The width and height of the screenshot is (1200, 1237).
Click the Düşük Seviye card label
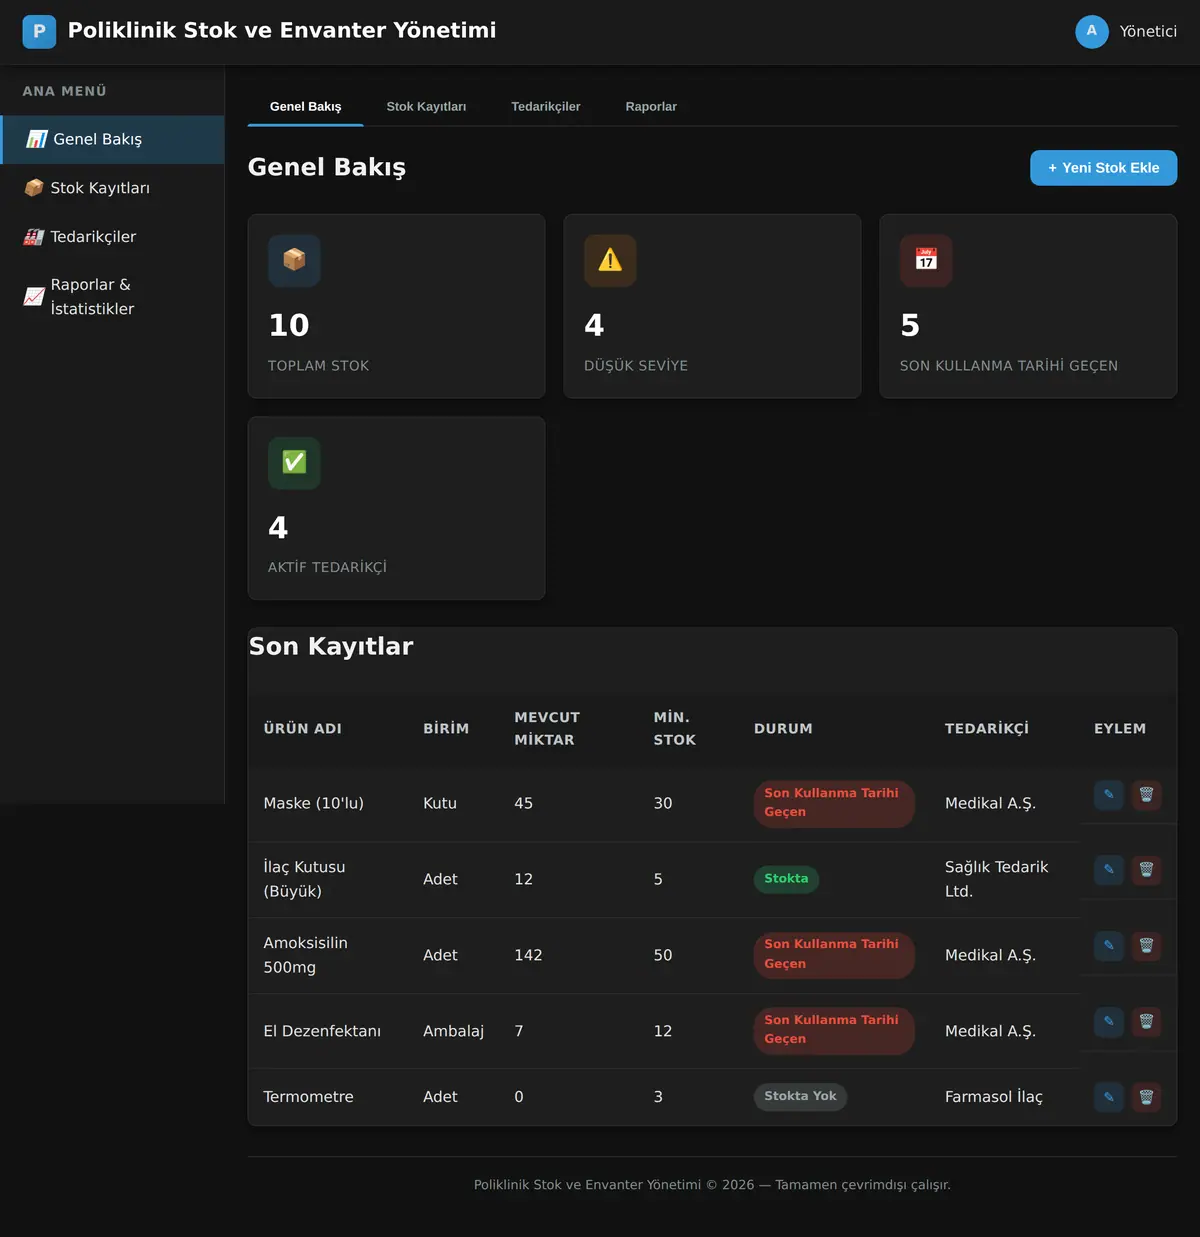[636, 366]
